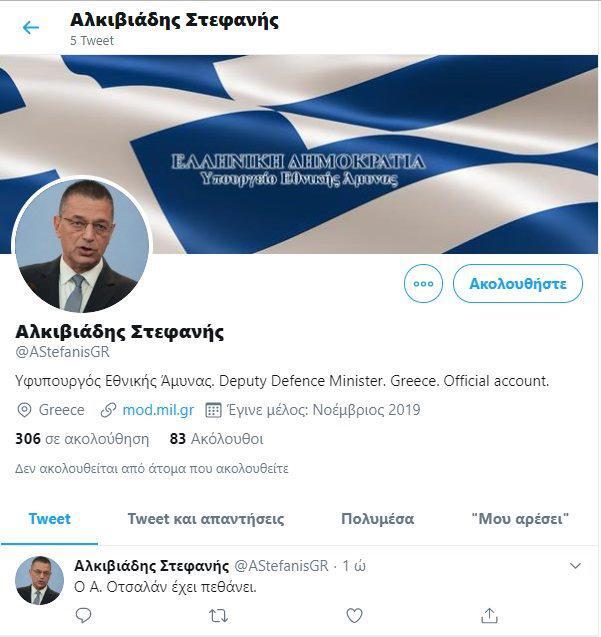The height and width of the screenshot is (637, 601).
Task: Click the link chain icon beside mod.mil.gr
Action: [108, 410]
